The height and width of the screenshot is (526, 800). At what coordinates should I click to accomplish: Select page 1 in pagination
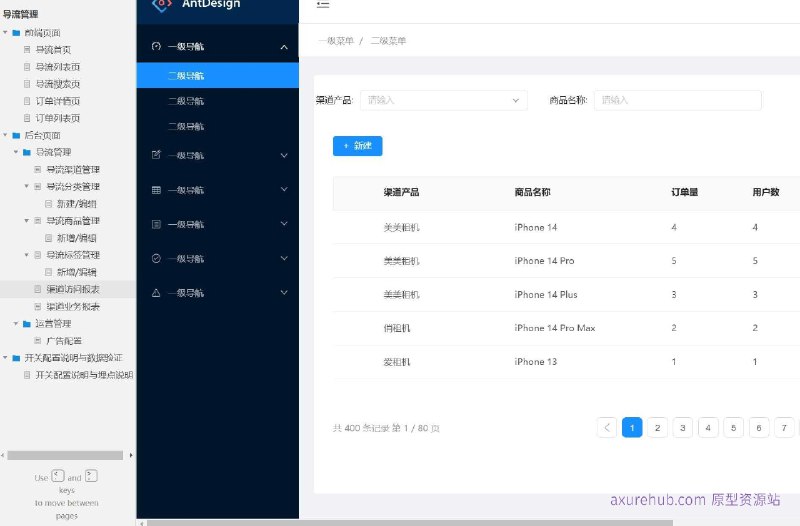tap(632, 428)
